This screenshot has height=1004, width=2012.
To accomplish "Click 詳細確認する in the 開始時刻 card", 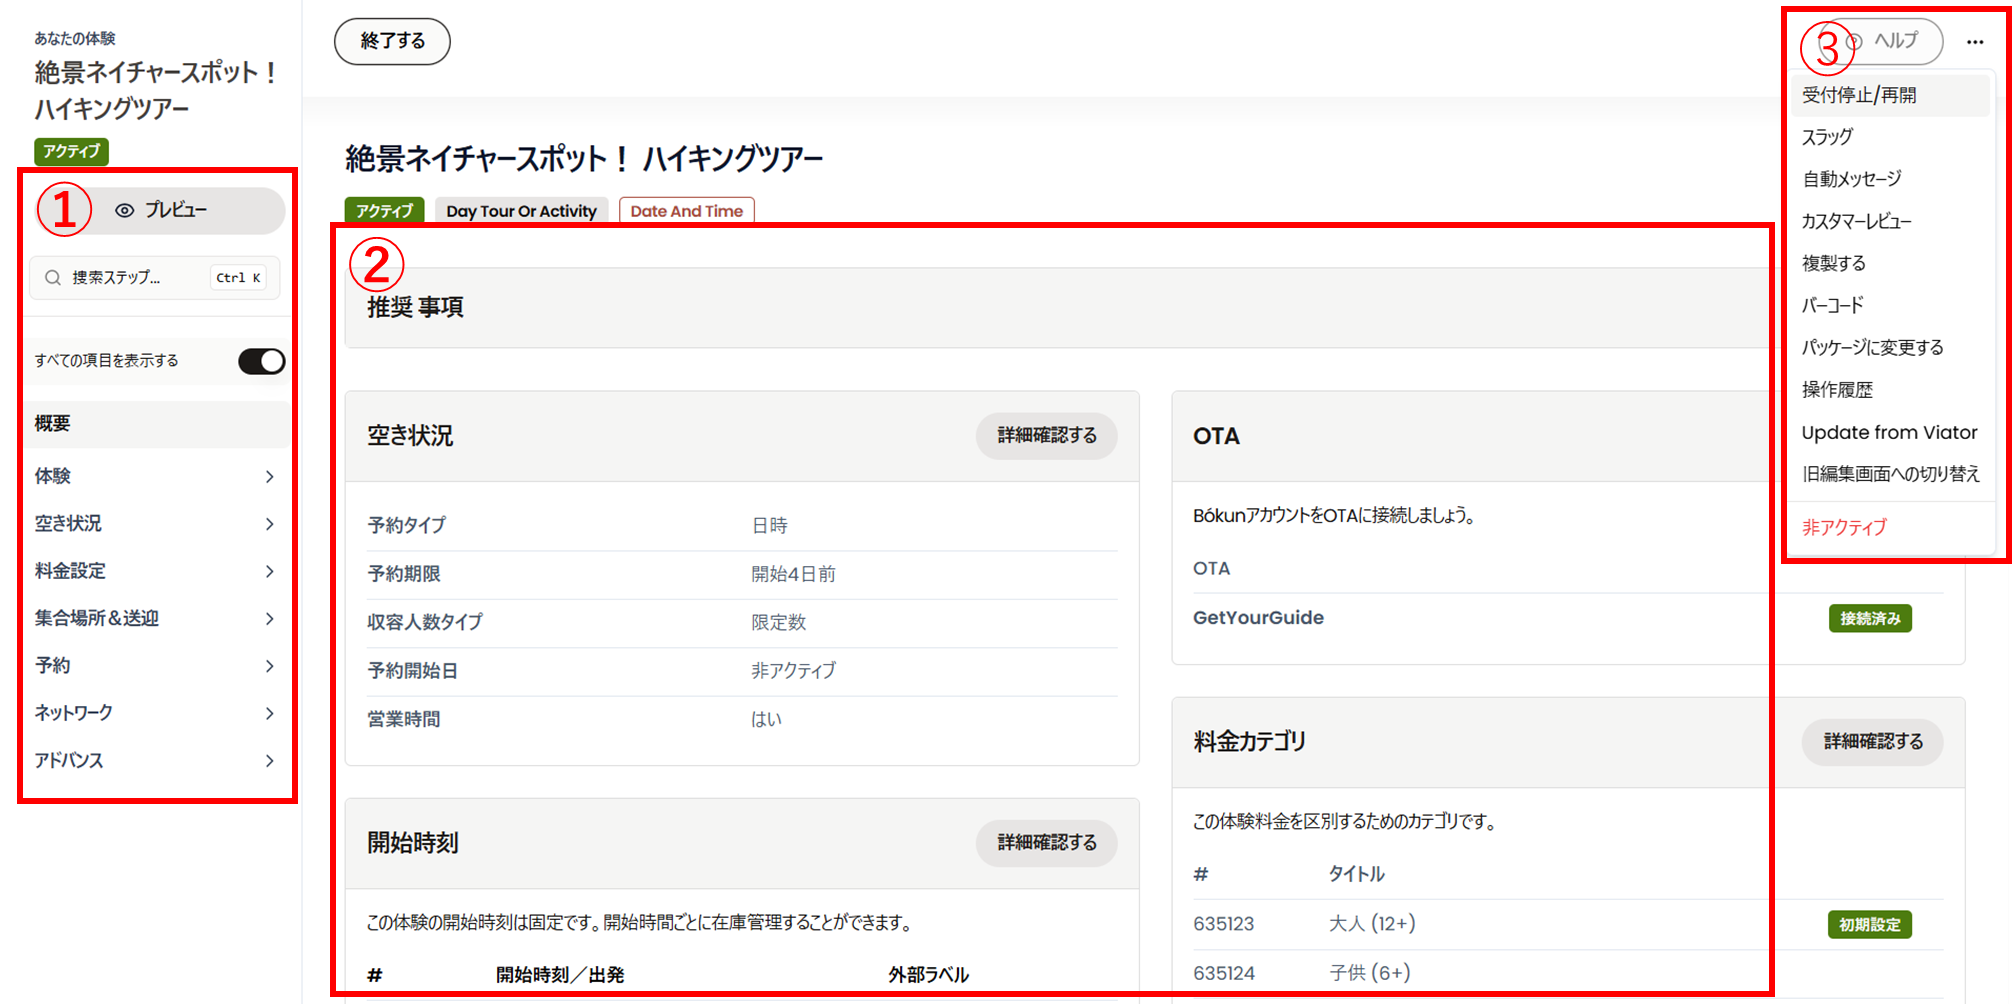I will (1046, 843).
